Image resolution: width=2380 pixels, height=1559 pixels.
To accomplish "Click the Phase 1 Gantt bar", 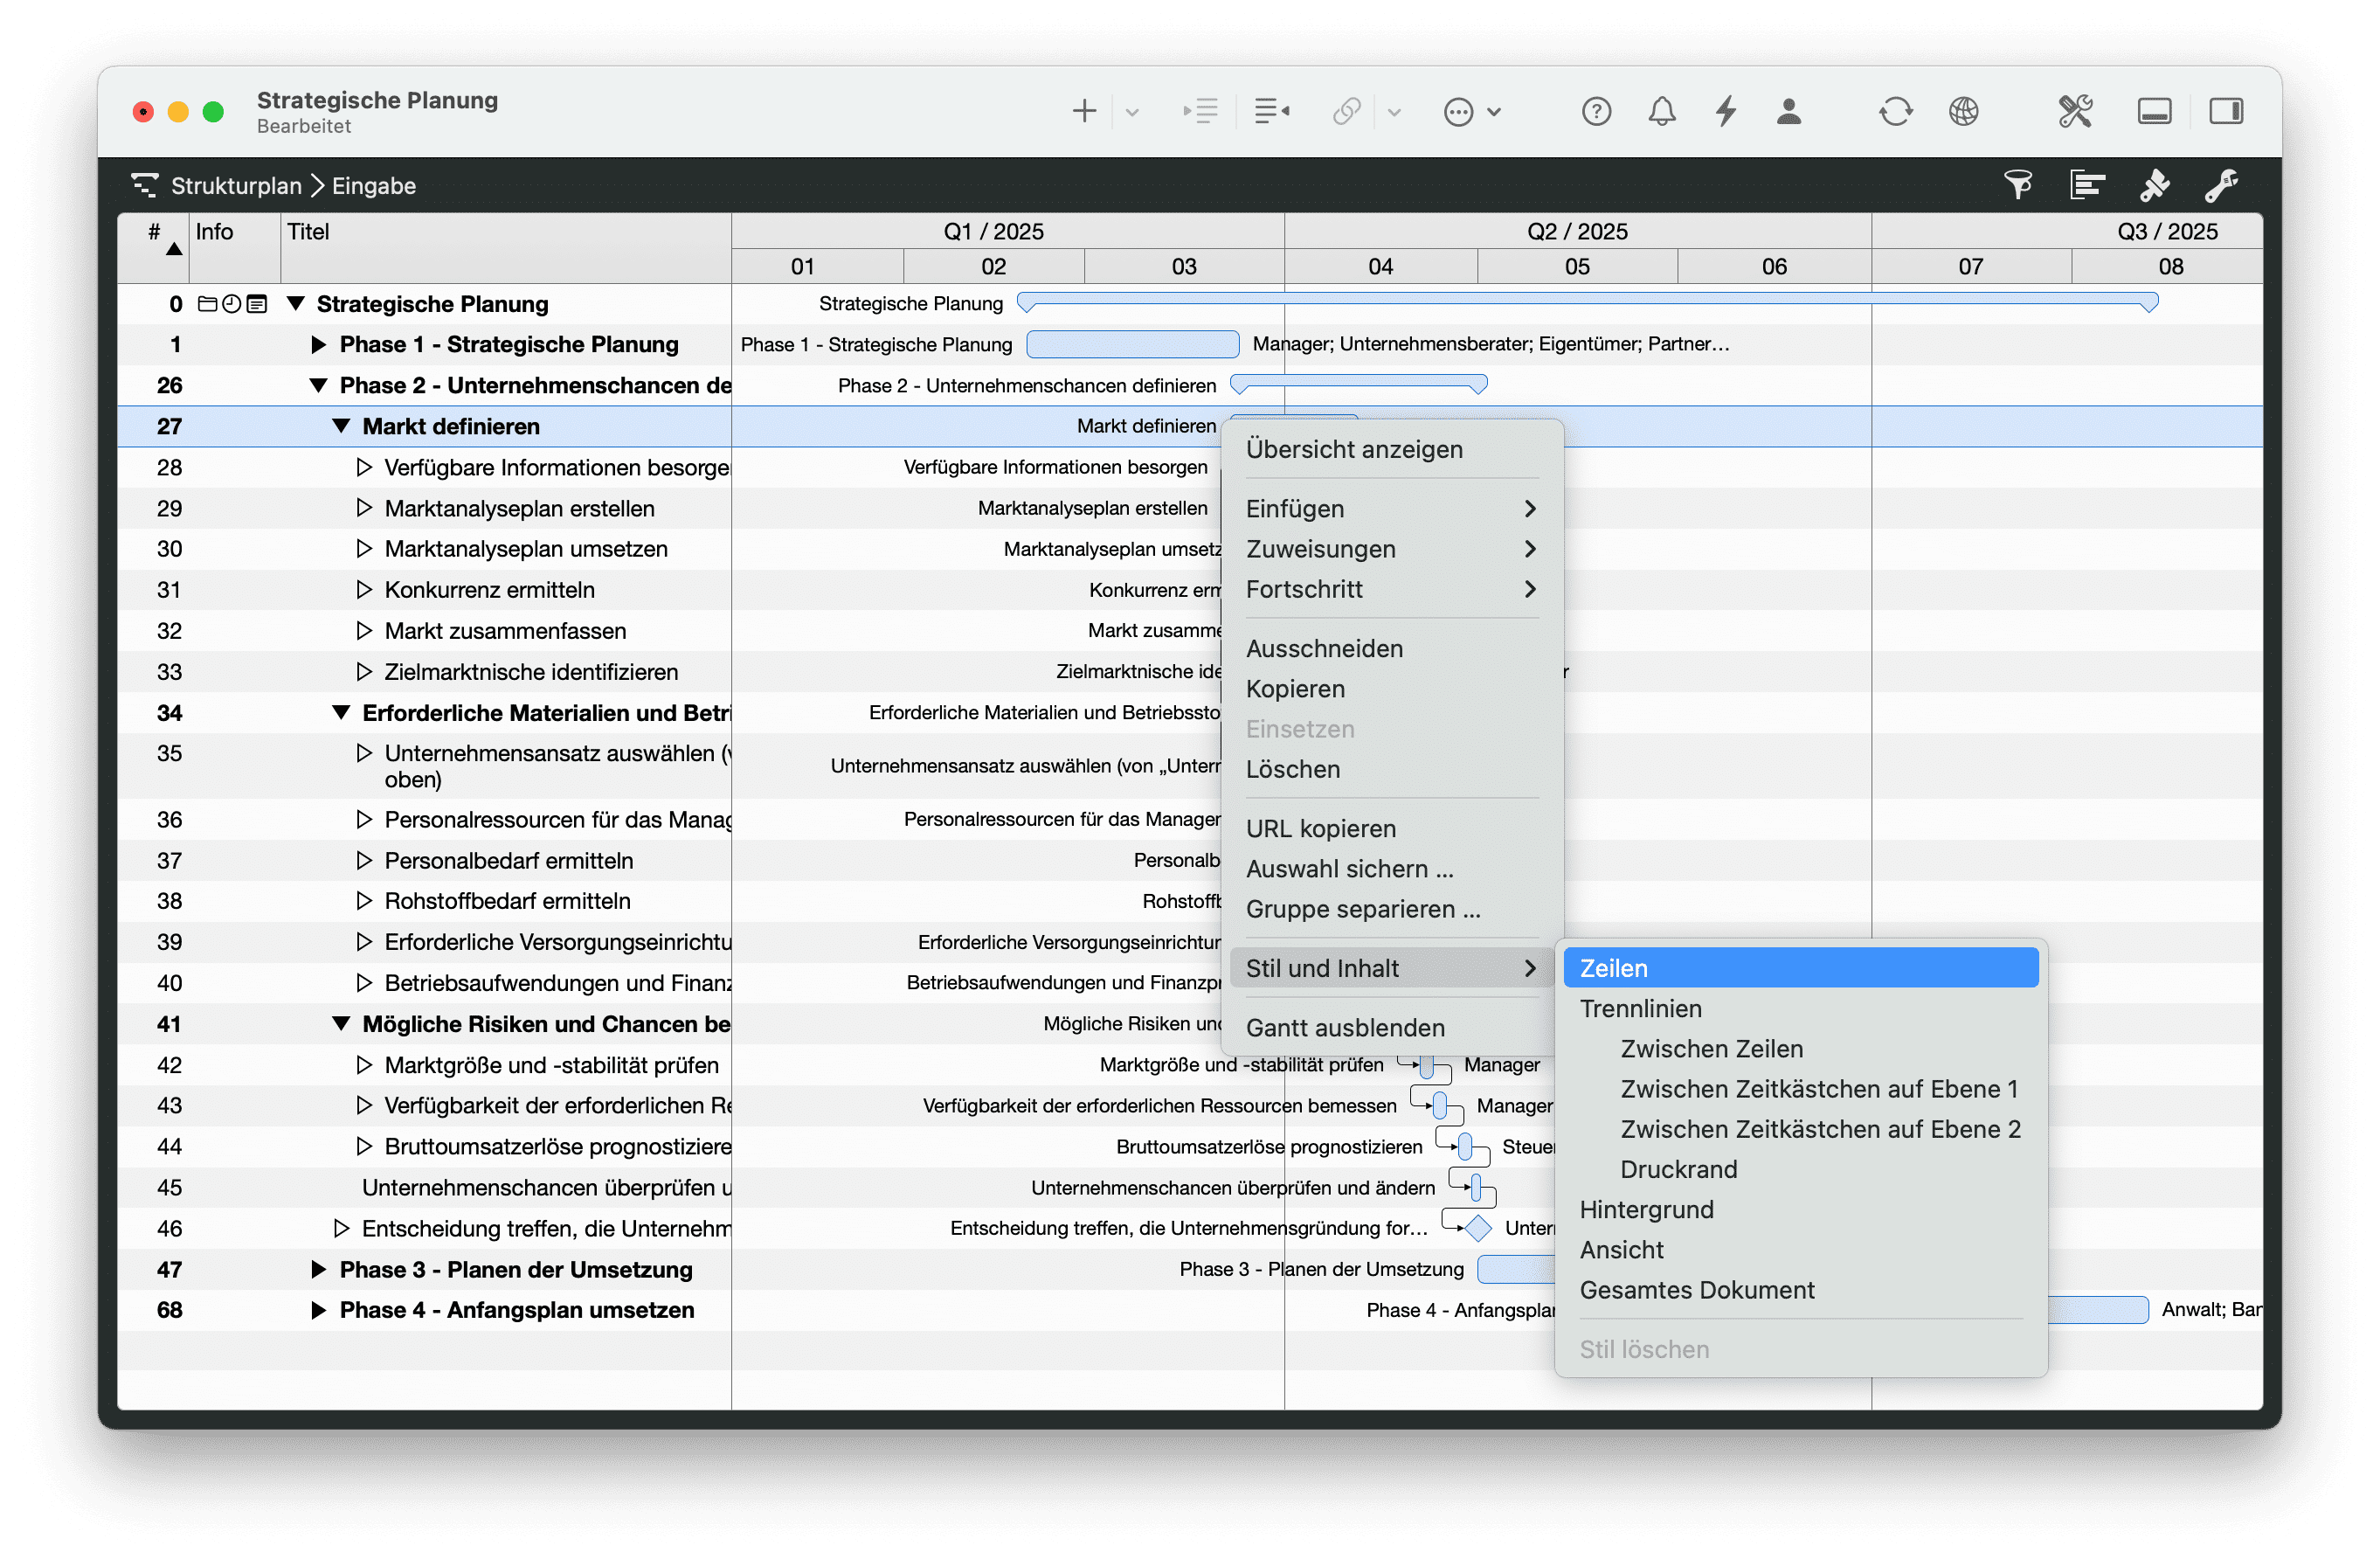I will pyautogui.click(x=1132, y=344).
